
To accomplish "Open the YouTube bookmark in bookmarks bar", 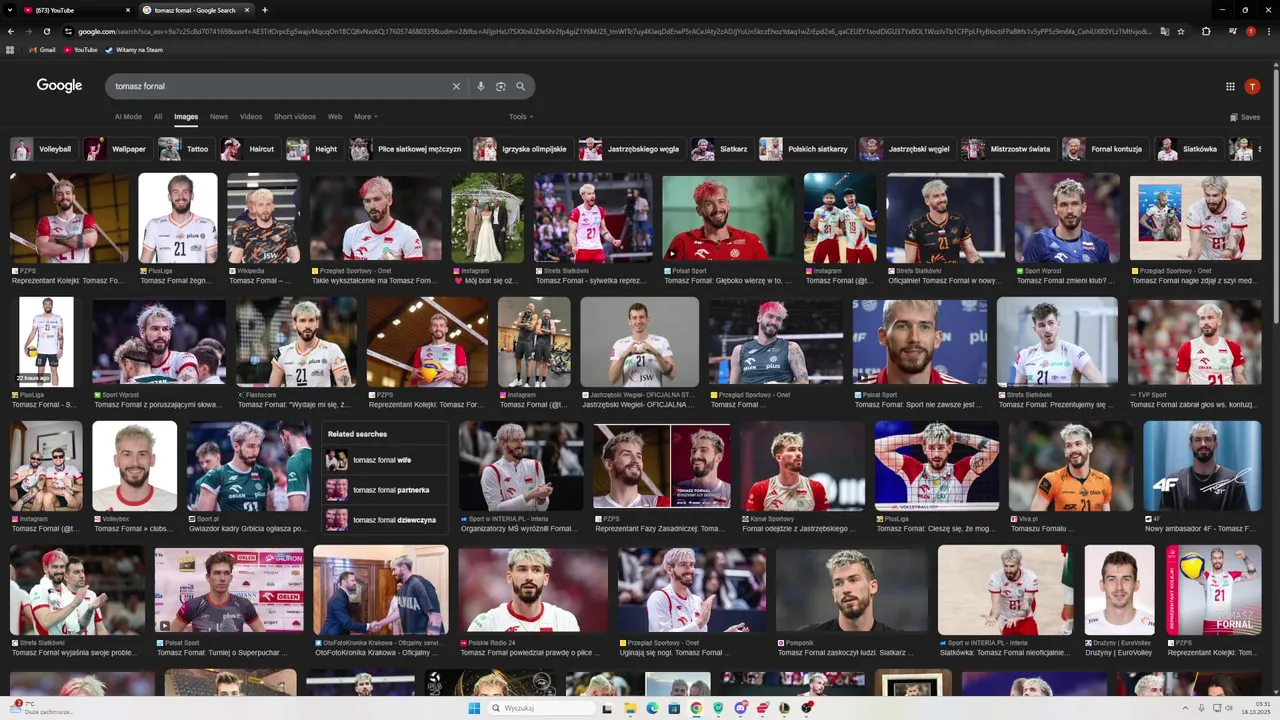I will click(x=80, y=49).
